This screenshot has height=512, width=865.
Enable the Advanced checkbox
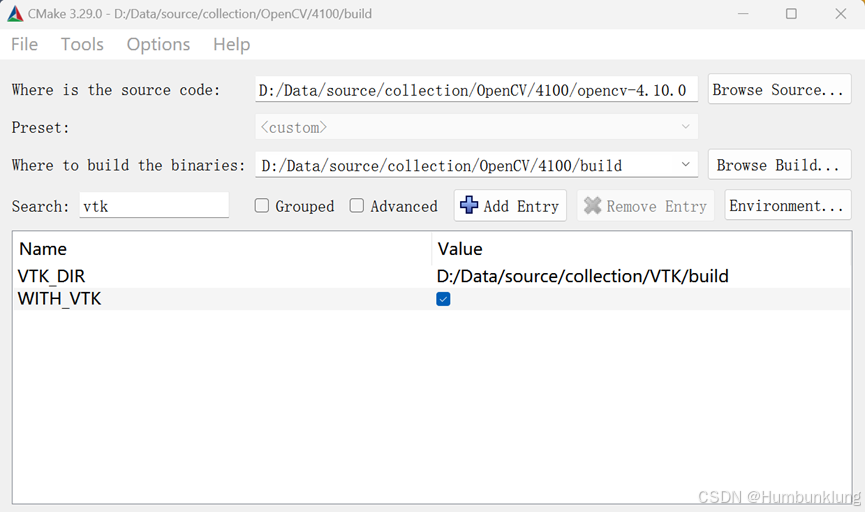point(357,206)
